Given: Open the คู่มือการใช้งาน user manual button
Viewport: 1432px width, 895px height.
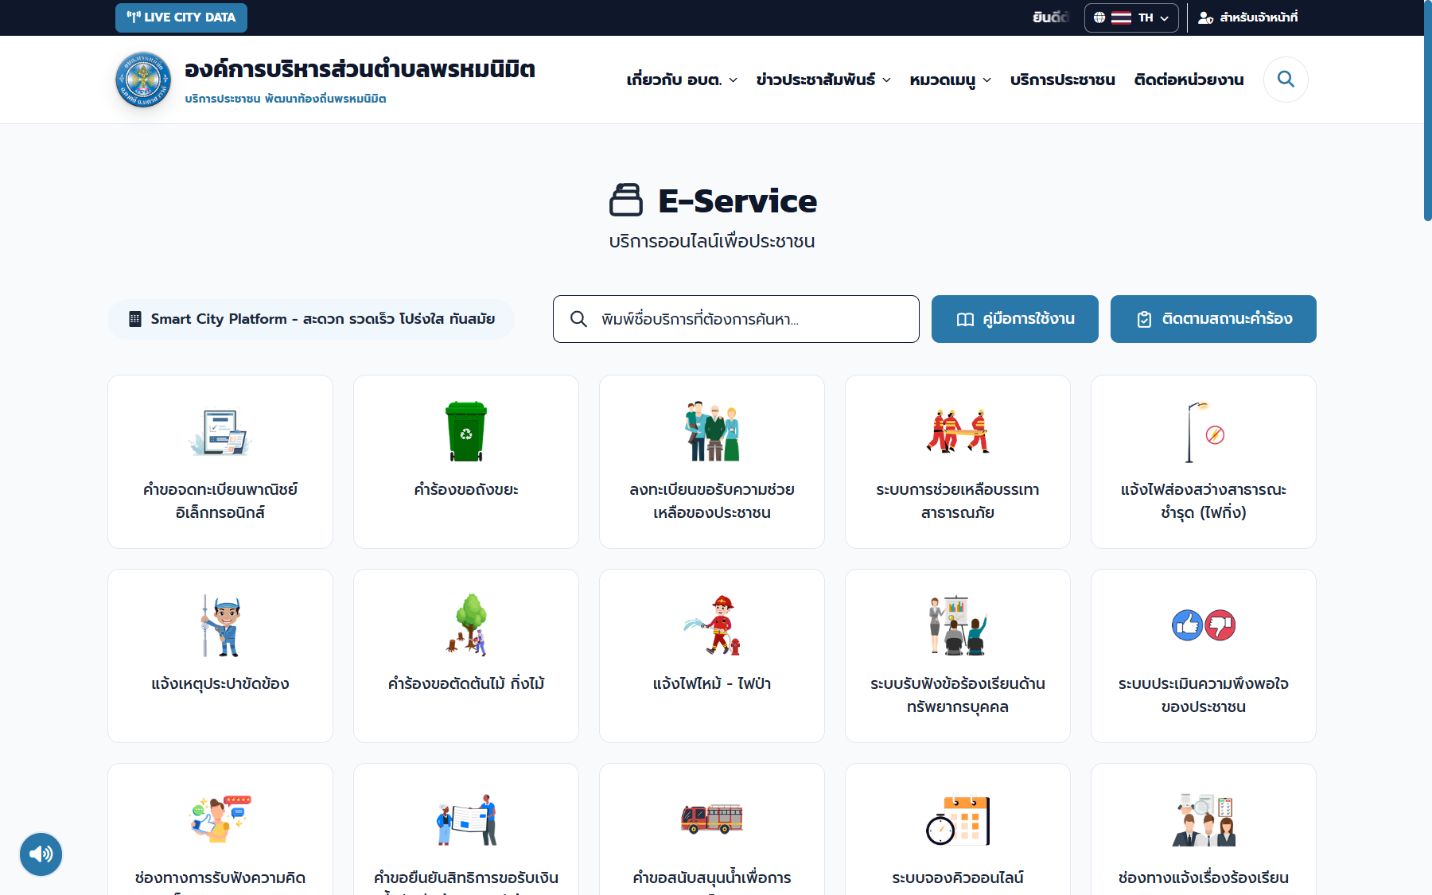Looking at the screenshot, I should (1015, 319).
